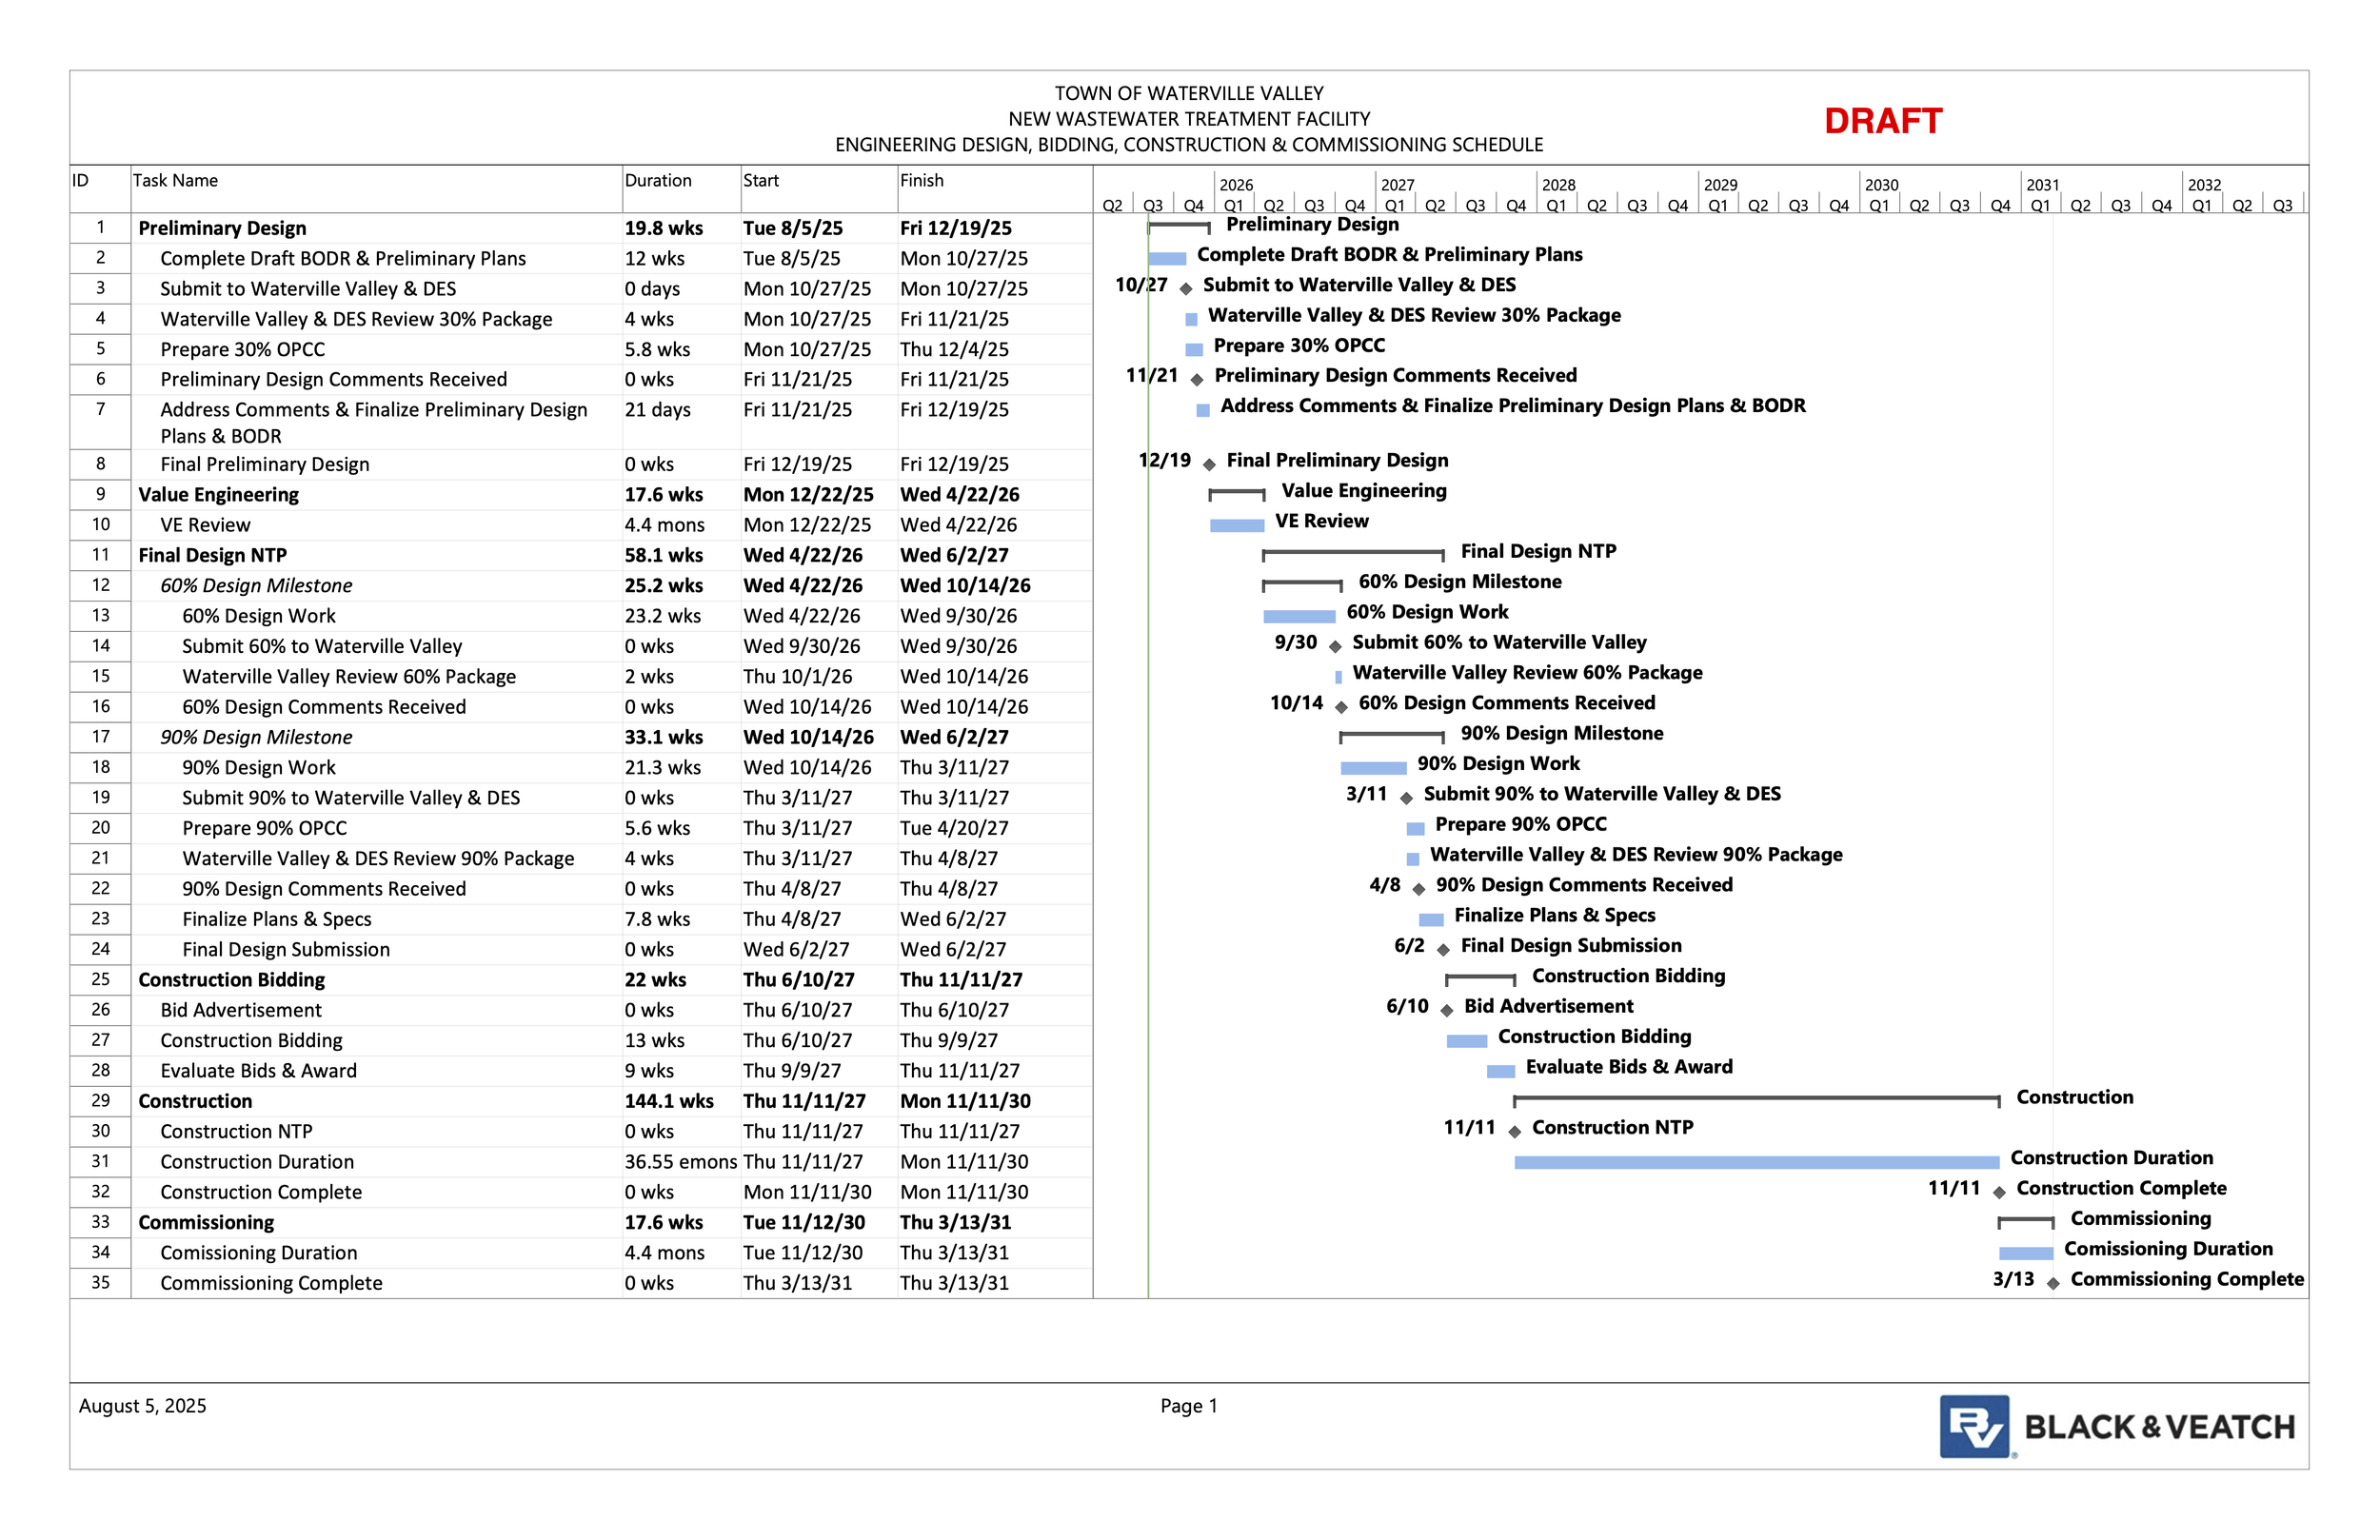Click the 9/30 Submit 60% milestone diamond
Viewport: 2380px width, 1540px height.
(1335, 647)
